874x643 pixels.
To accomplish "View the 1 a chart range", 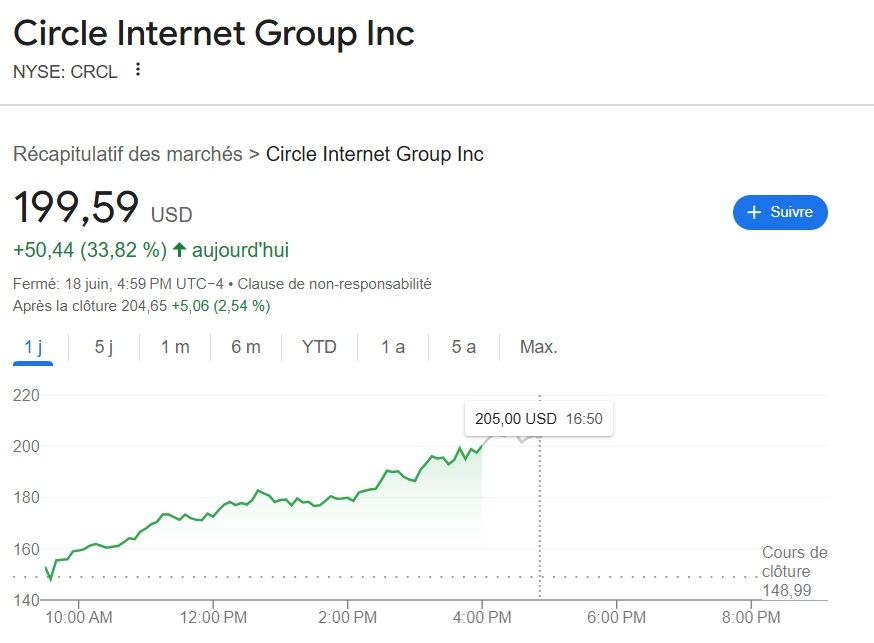I will pyautogui.click(x=393, y=347).
